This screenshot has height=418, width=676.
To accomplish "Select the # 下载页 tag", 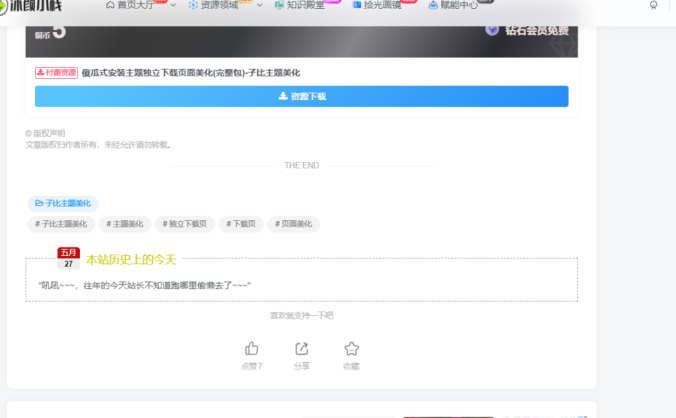I will (241, 224).
